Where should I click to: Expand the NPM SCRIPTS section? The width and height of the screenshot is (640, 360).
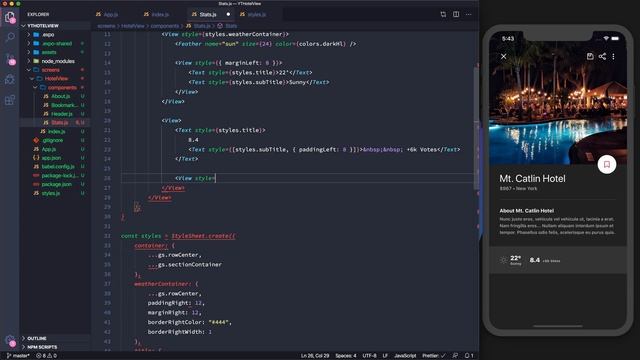[x=55, y=347]
